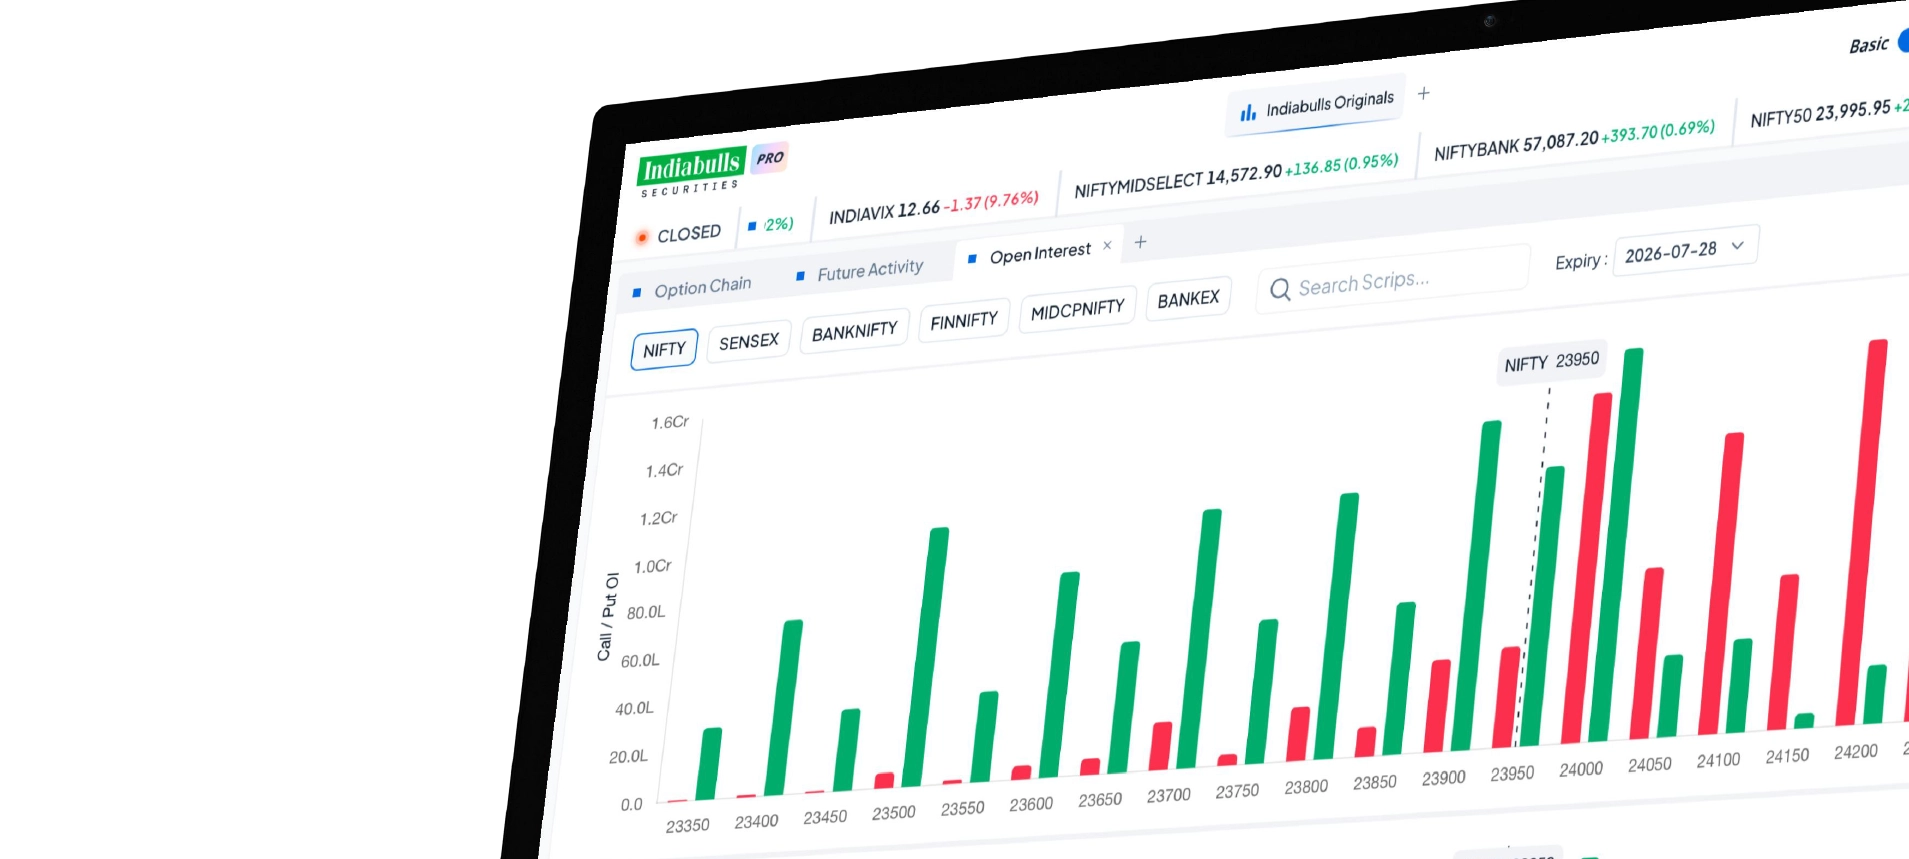Click the red bar at strike 23900

1437,706
